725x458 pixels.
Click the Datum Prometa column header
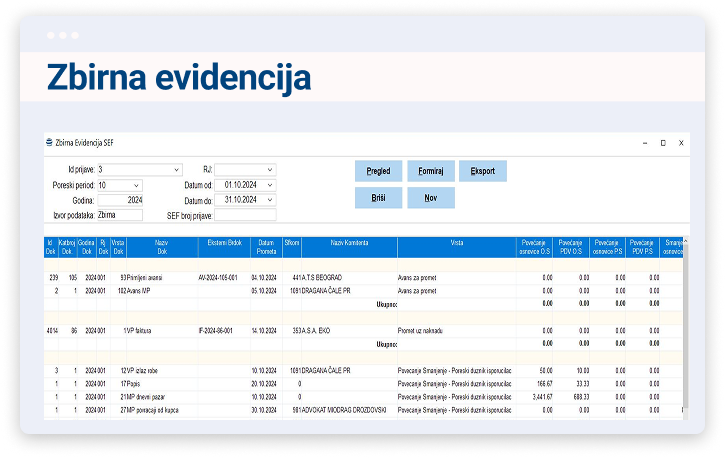click(265, 246)
